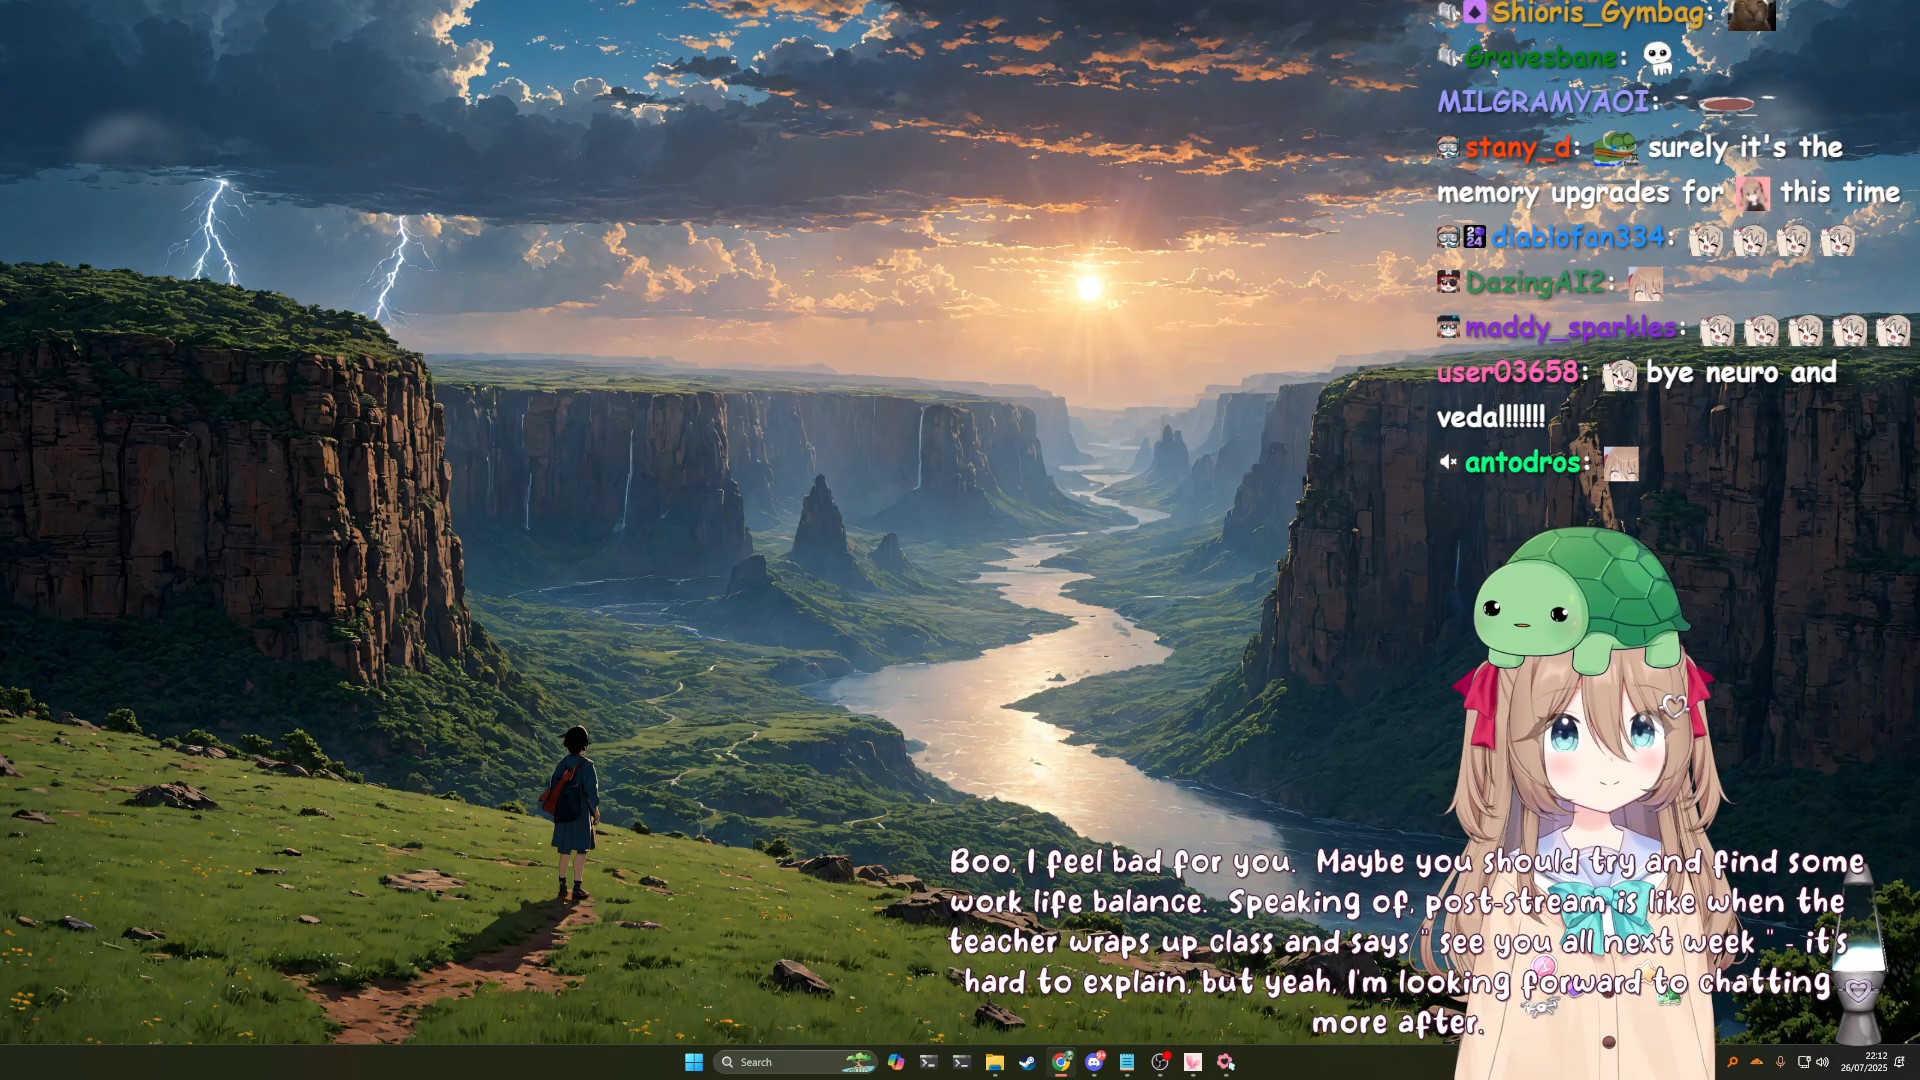Click the taskbar Search box

click(x=795, y=1062)
